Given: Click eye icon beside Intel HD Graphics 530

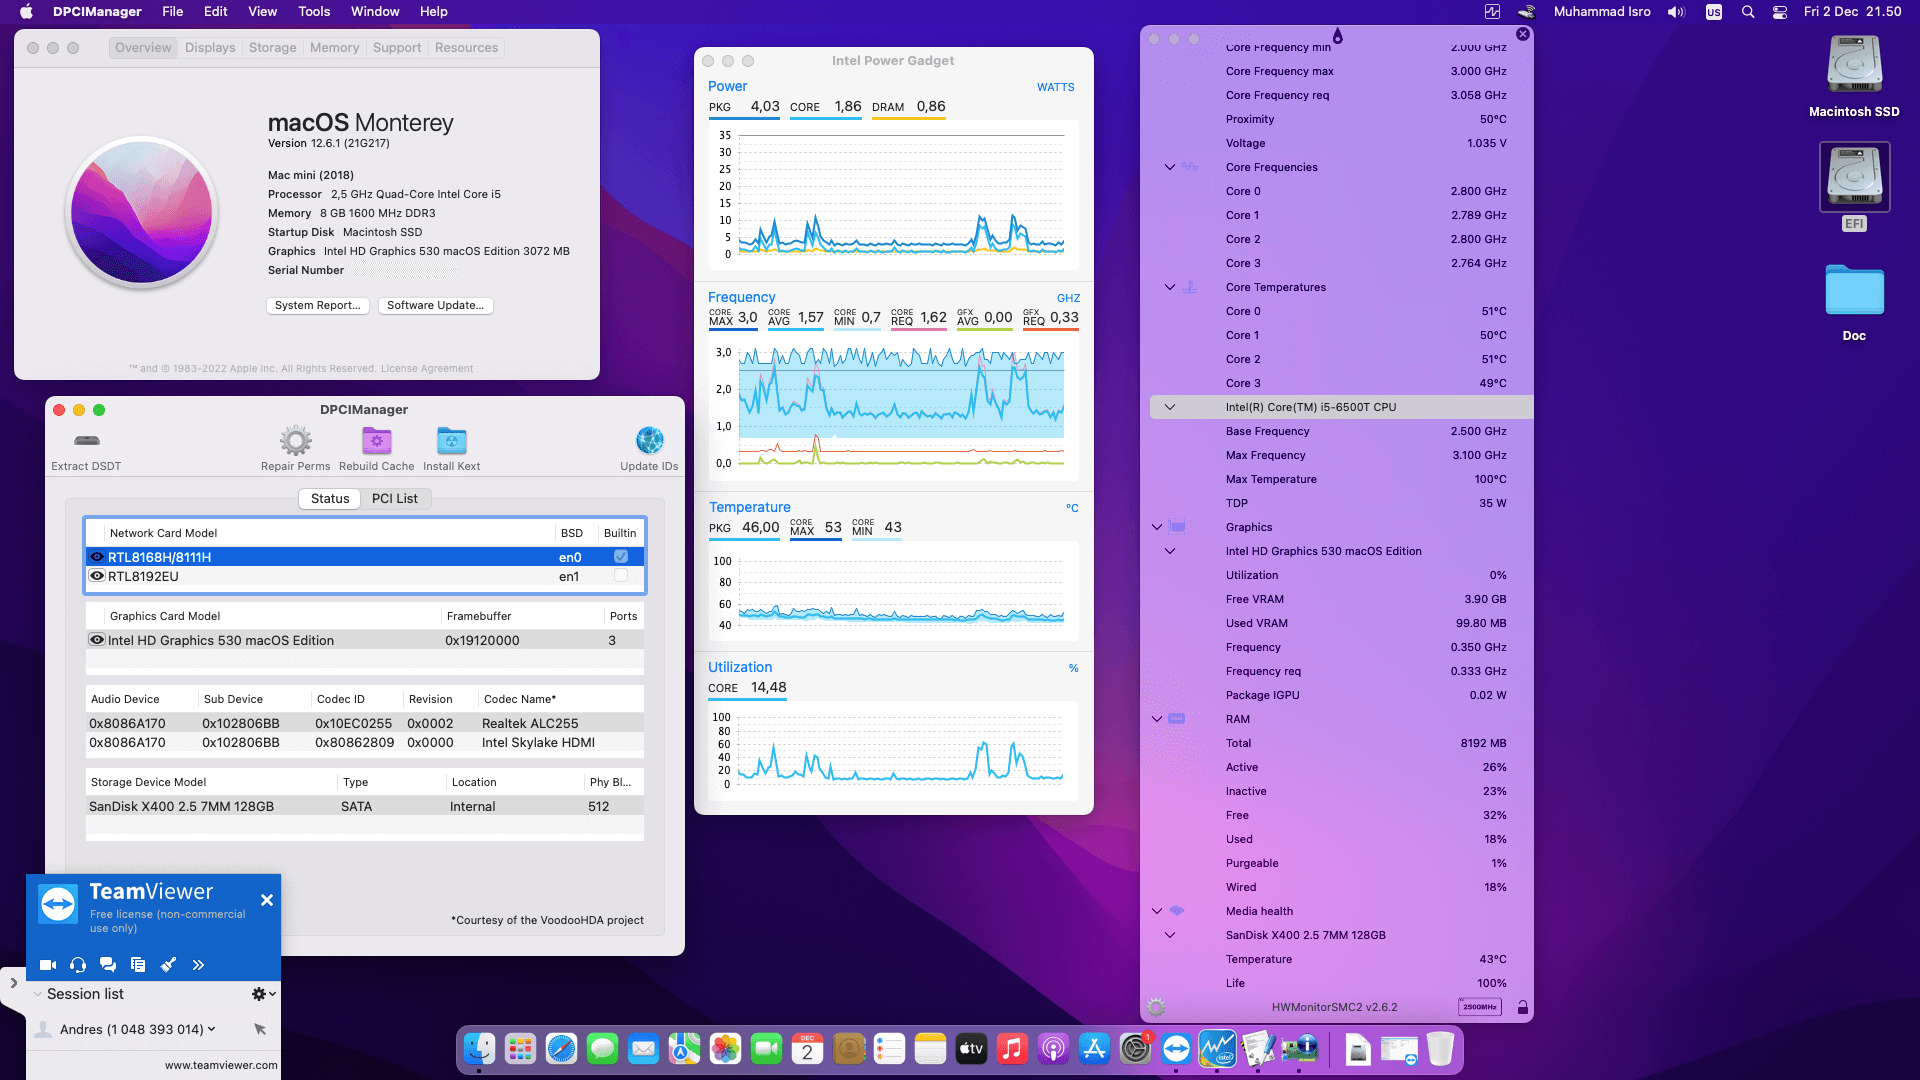Looking at the screenshot, I should 97,640.
